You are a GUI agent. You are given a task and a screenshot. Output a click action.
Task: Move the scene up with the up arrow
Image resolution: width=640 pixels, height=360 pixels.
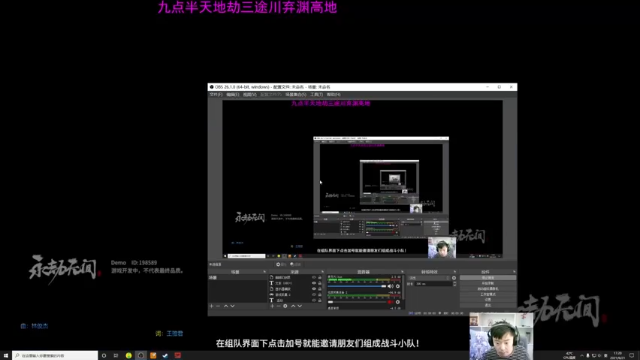[x=226, y=306]
